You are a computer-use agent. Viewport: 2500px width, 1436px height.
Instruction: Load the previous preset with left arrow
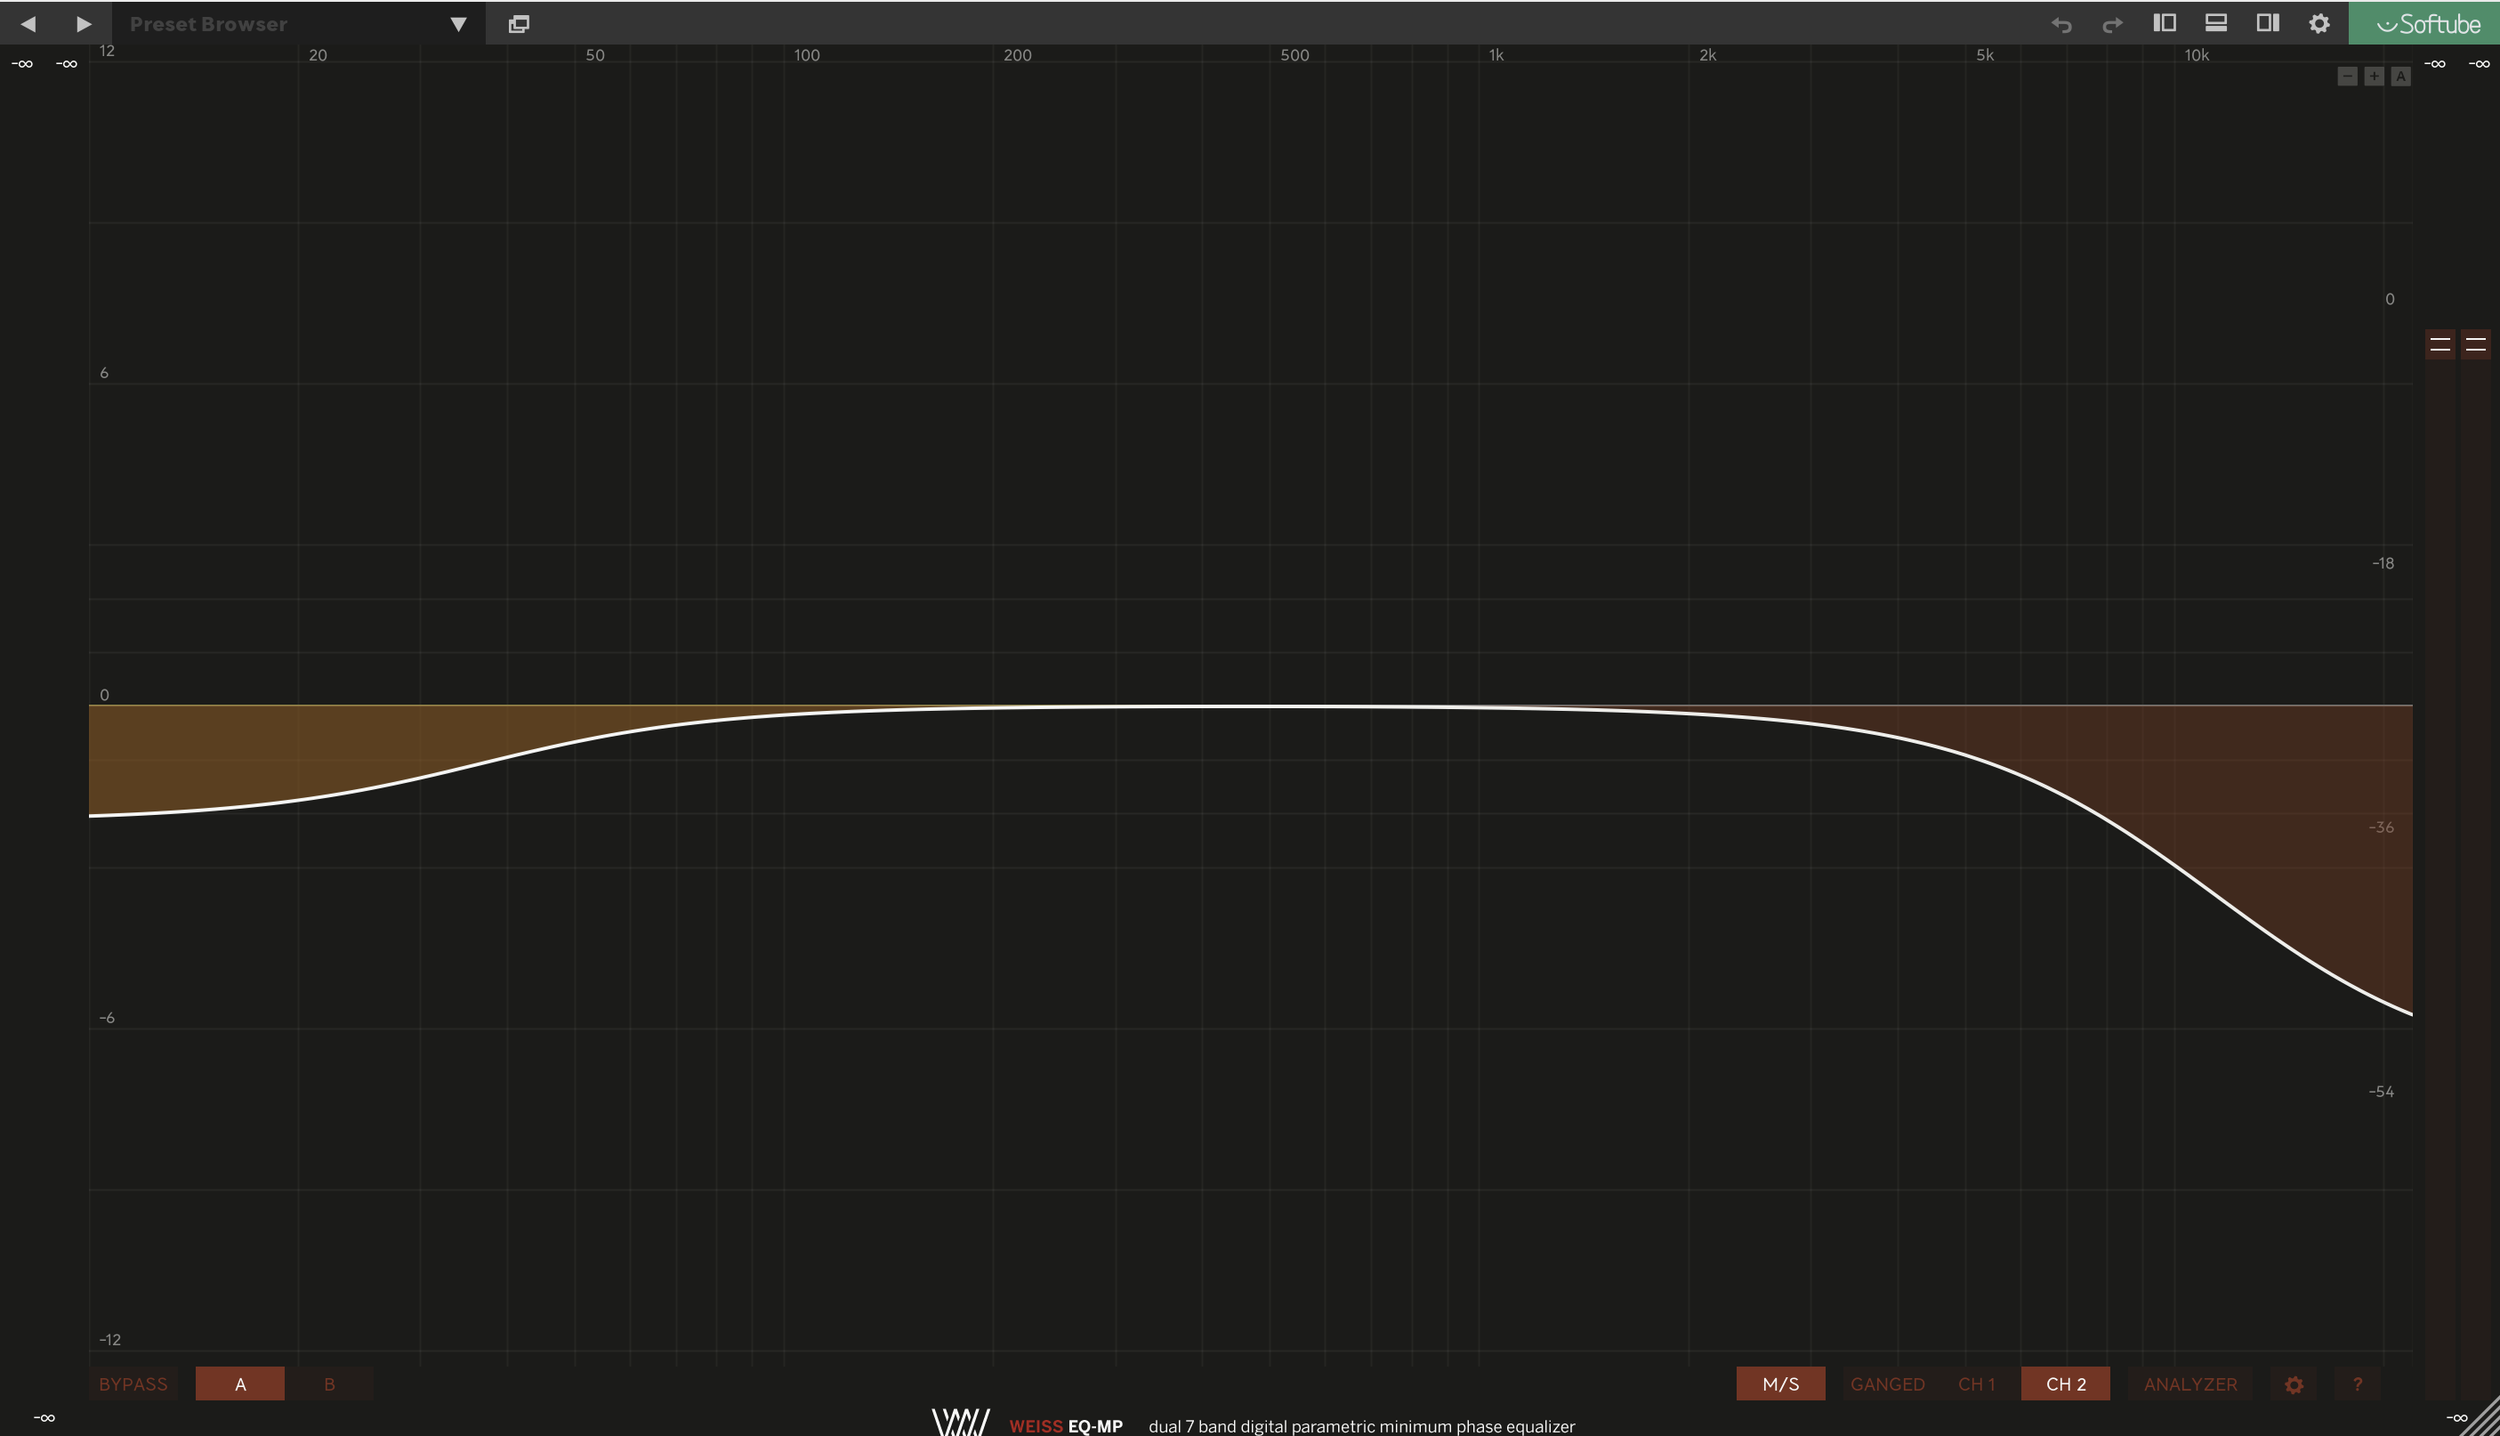click(28, 24)
